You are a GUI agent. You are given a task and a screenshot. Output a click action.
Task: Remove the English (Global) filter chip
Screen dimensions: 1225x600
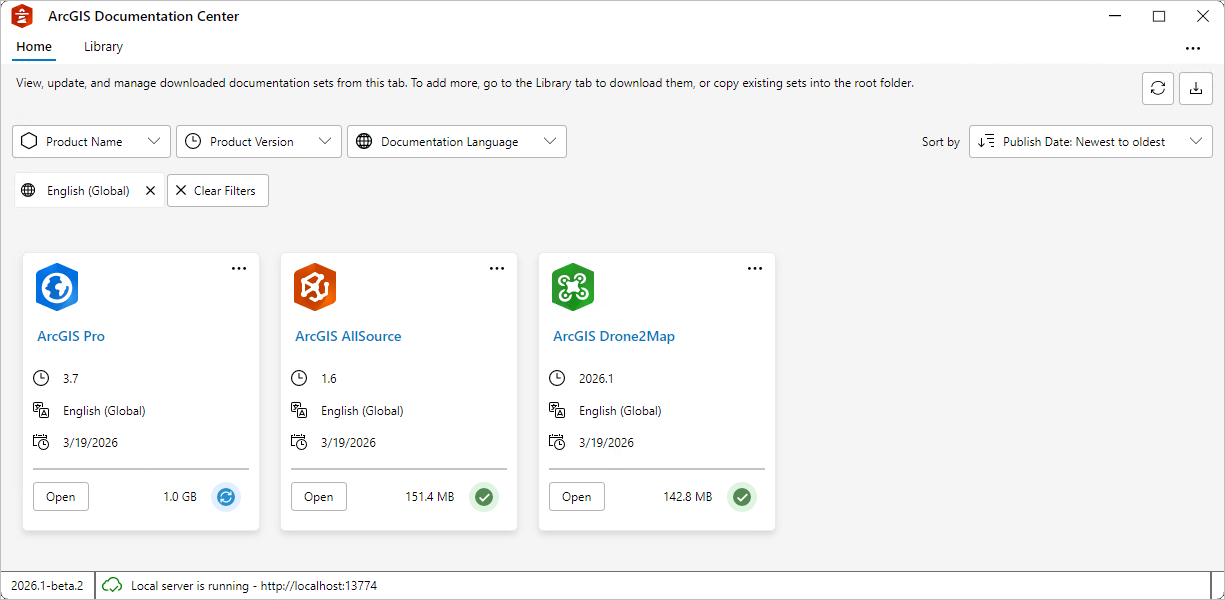coord(151,190)
